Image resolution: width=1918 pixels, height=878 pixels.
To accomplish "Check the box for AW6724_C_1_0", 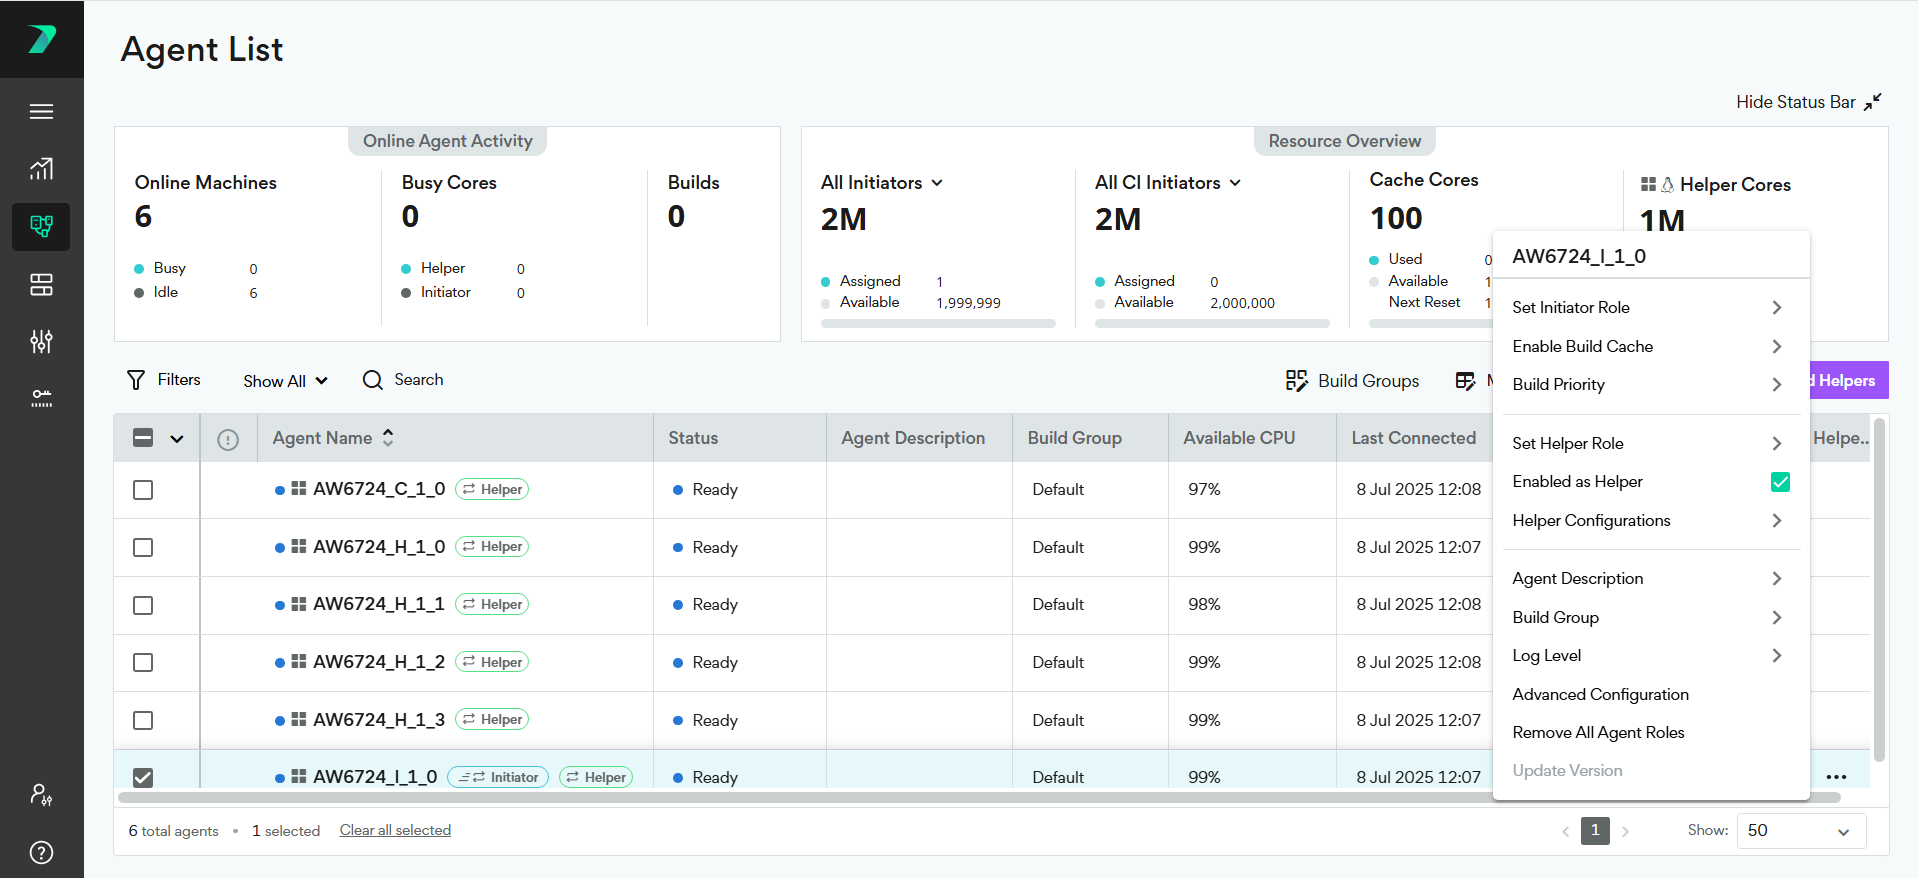I will 143,490.
